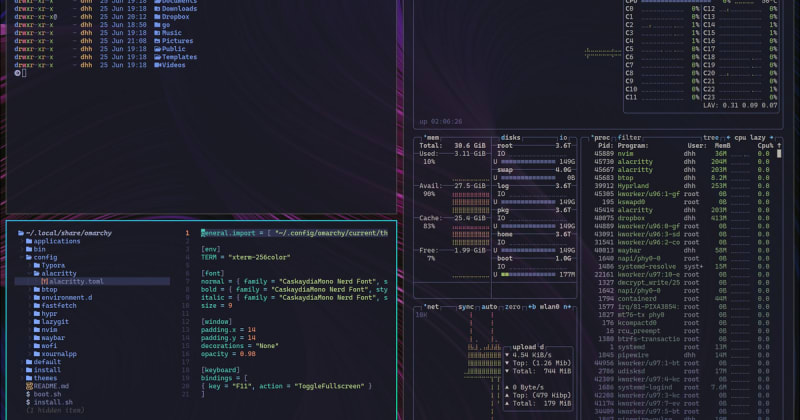Image resolution: width=800 pixels, height=420 pixels.
Task: Click the boot.sh shell script icon
Action: pyautogui.click(x=28, y=394)
